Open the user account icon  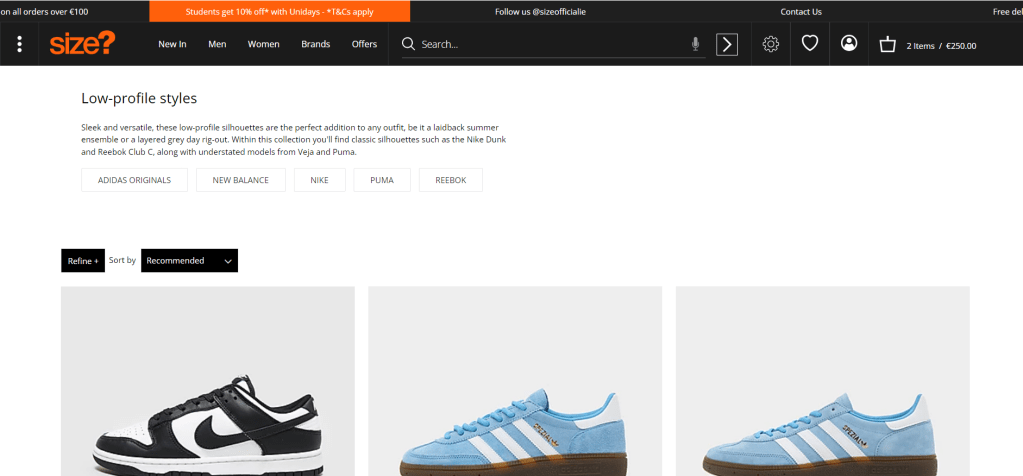pyautogui.click(x=849, y=44)
